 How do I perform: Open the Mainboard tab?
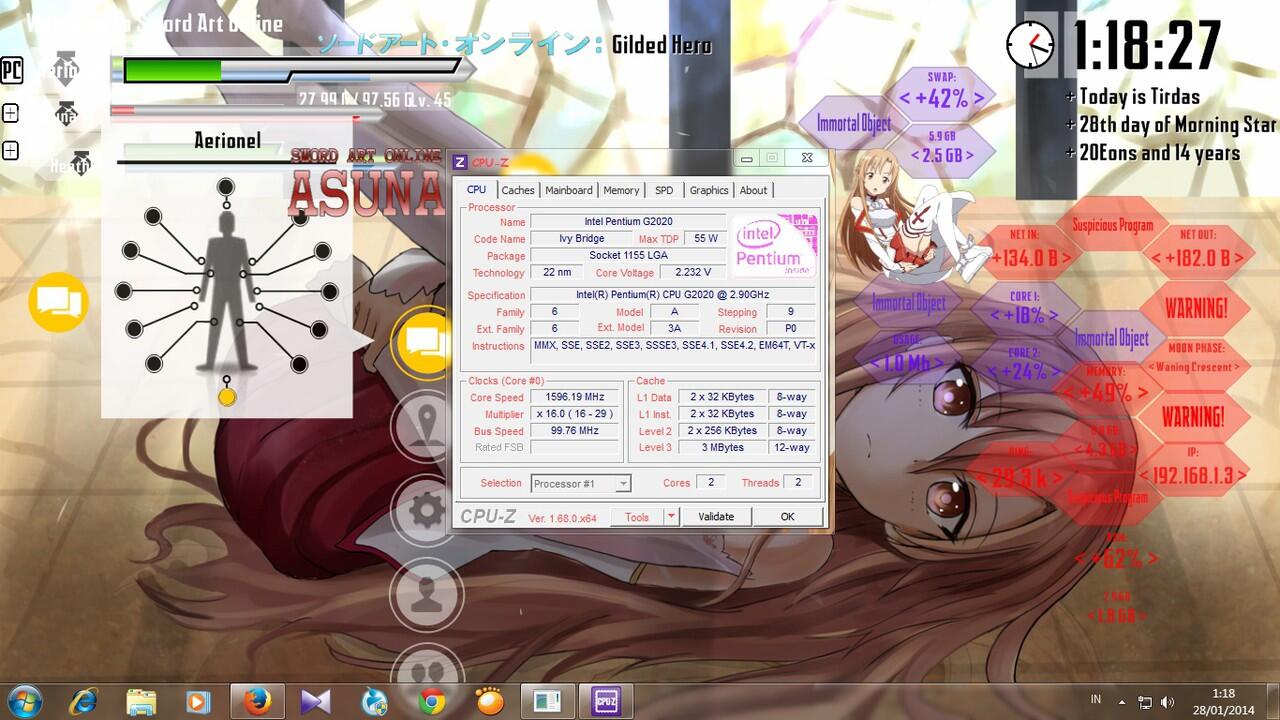coord(569,190)
